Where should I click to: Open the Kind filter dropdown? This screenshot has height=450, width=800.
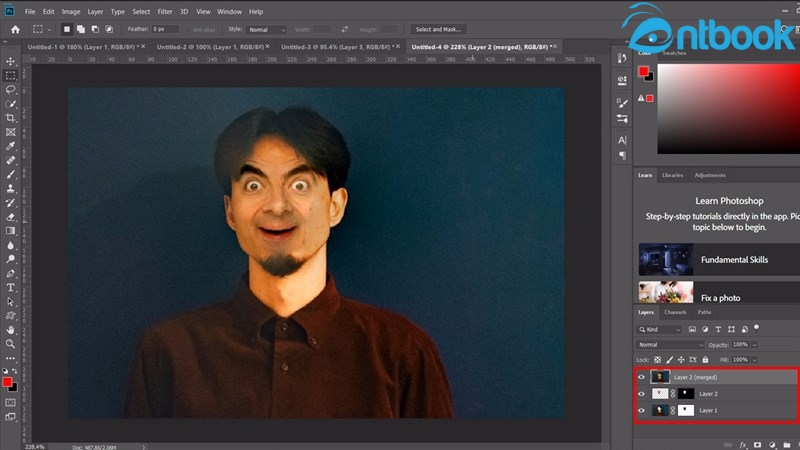tap(659, 330)
